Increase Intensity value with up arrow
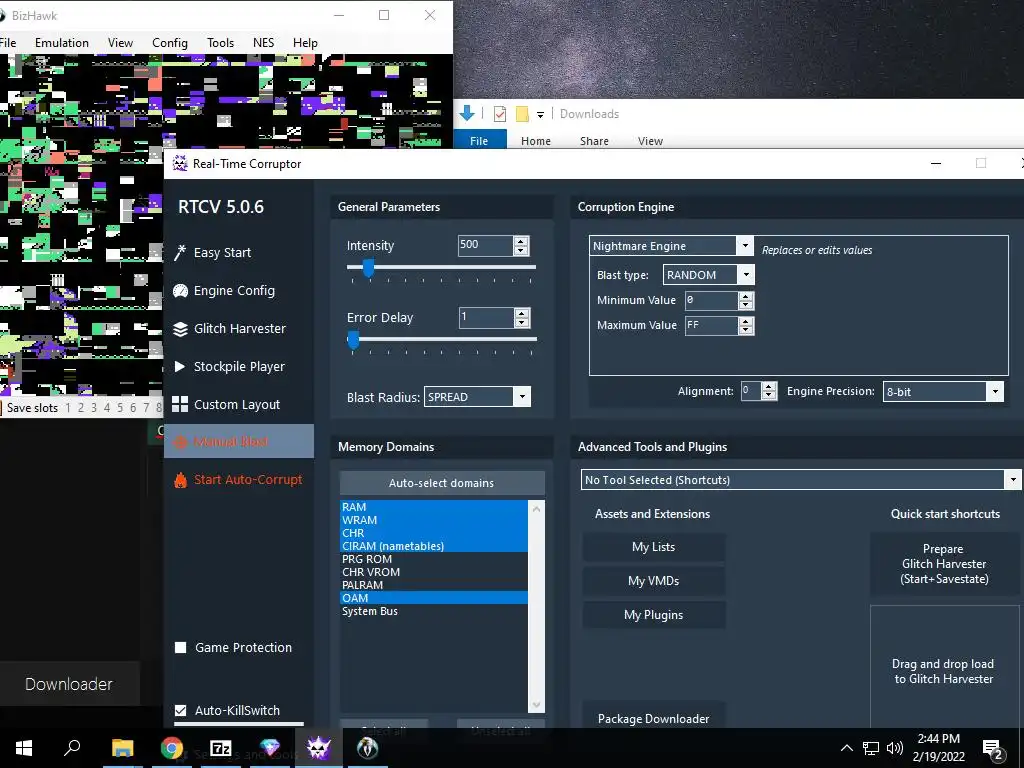This screenshot has width=1024, height=768. pos(520,242)
